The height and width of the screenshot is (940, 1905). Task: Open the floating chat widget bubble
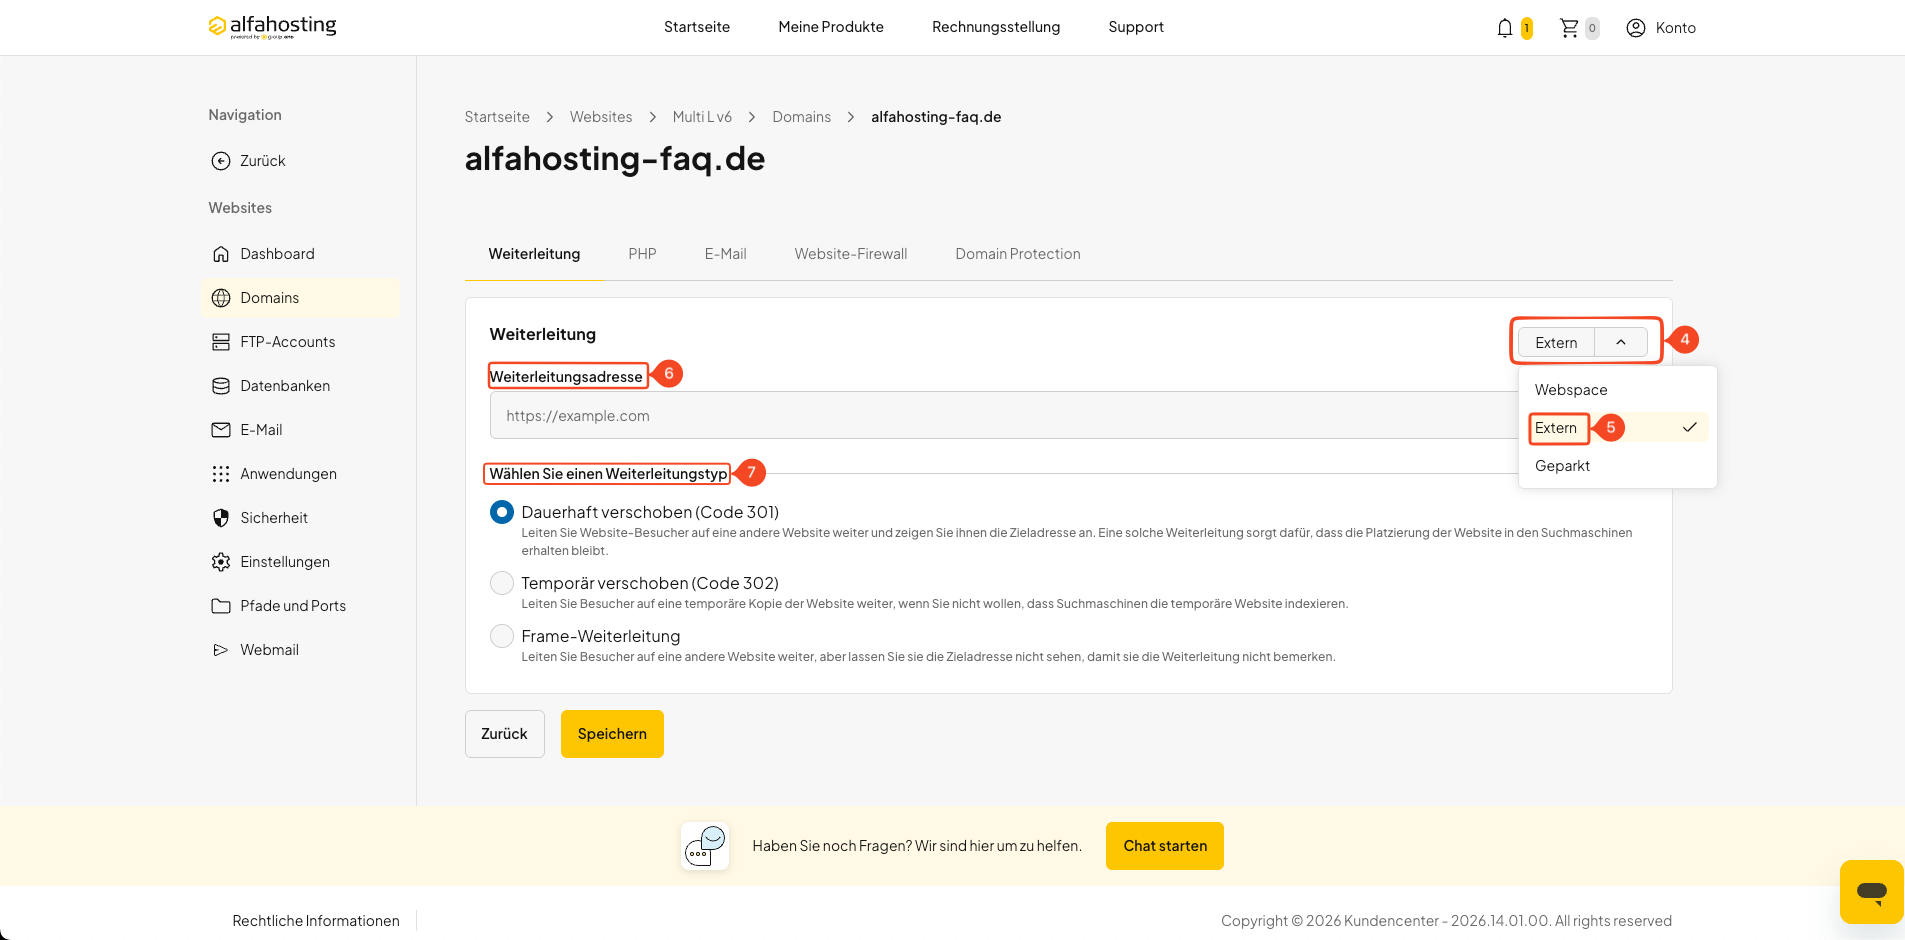[1872, 892]
